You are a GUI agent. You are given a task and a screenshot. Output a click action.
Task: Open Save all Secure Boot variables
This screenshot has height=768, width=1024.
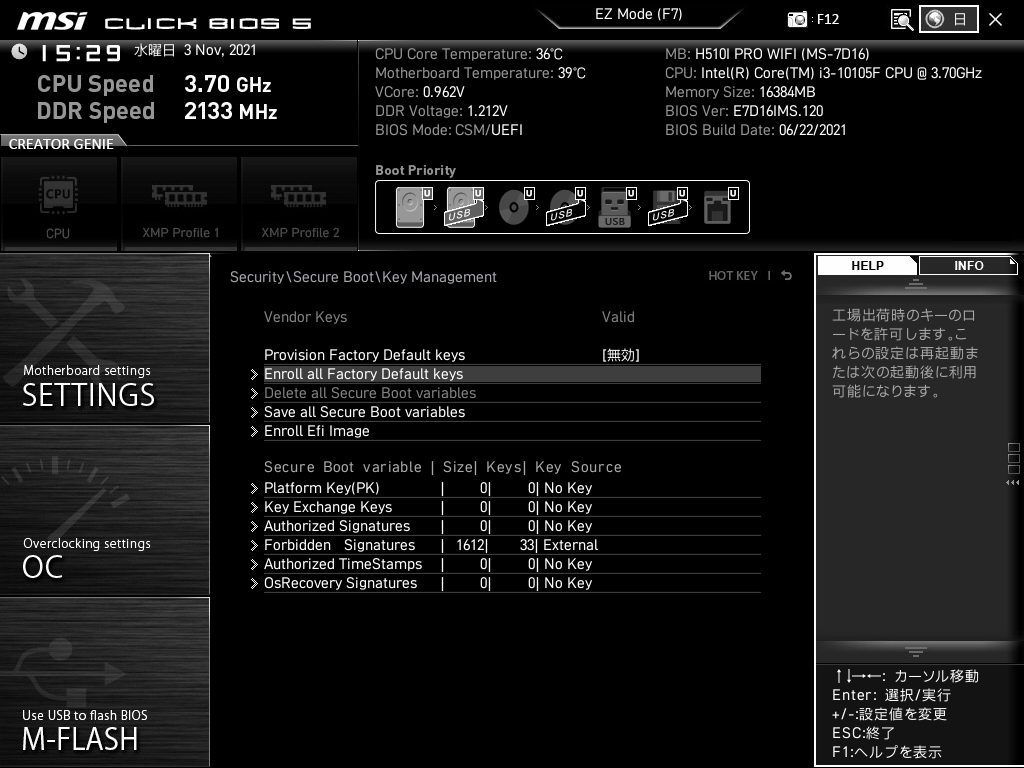point(364,412)
